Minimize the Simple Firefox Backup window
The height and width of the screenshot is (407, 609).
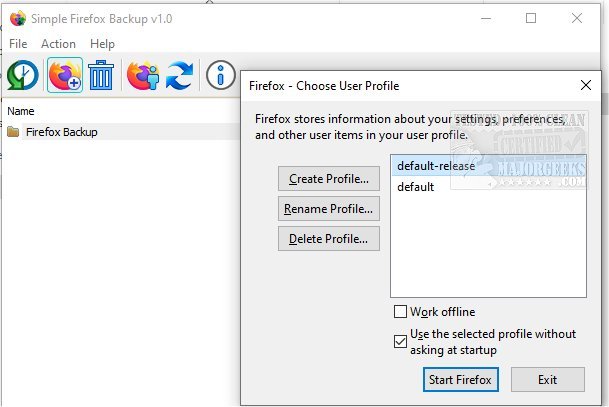(x=486, y=18)
